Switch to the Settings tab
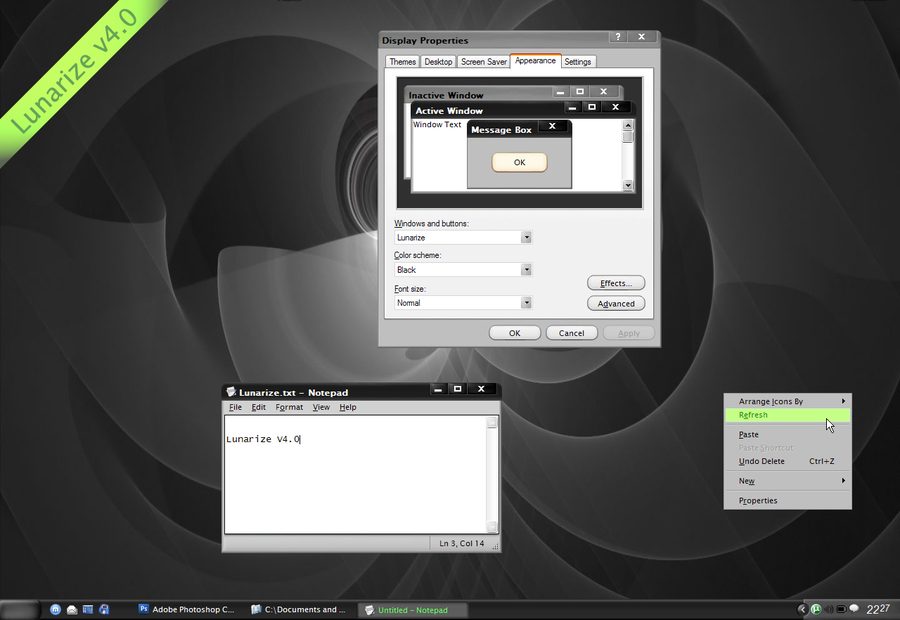The image size is (900, 620). click(x=577, y=61)
